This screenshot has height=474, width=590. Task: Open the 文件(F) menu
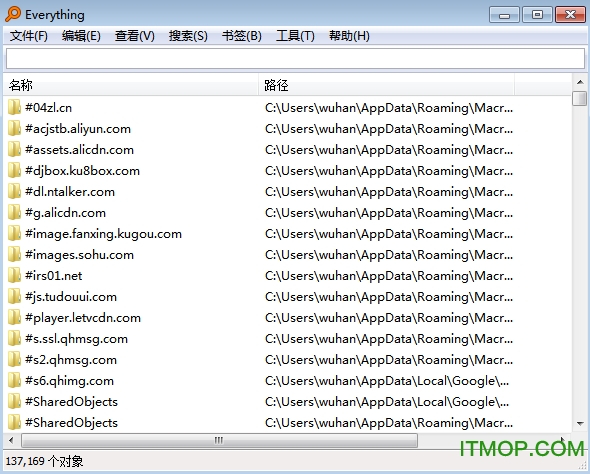pos(29,36)
